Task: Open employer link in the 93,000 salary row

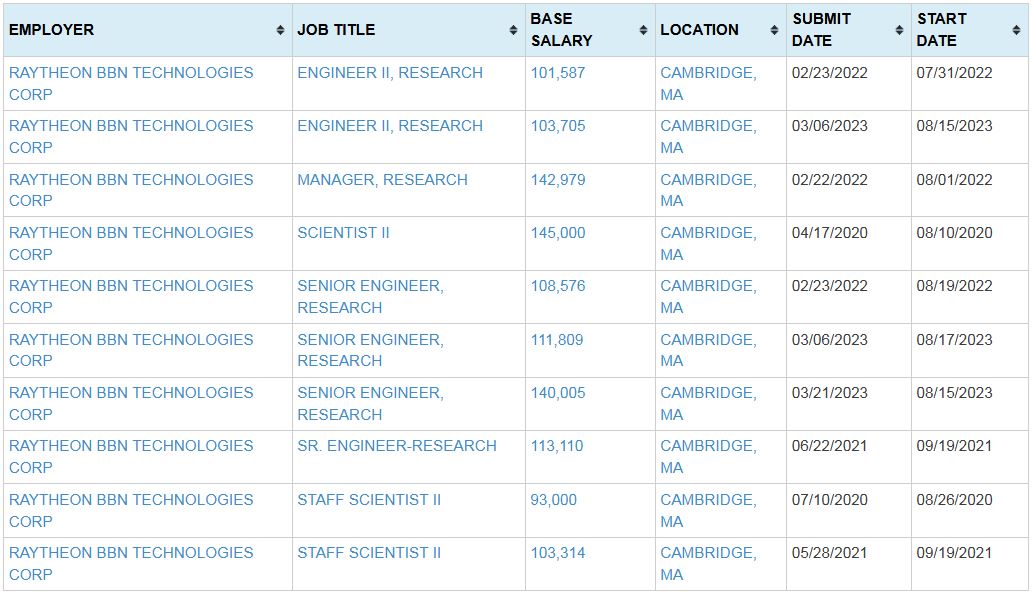Action: pos(131,510)
